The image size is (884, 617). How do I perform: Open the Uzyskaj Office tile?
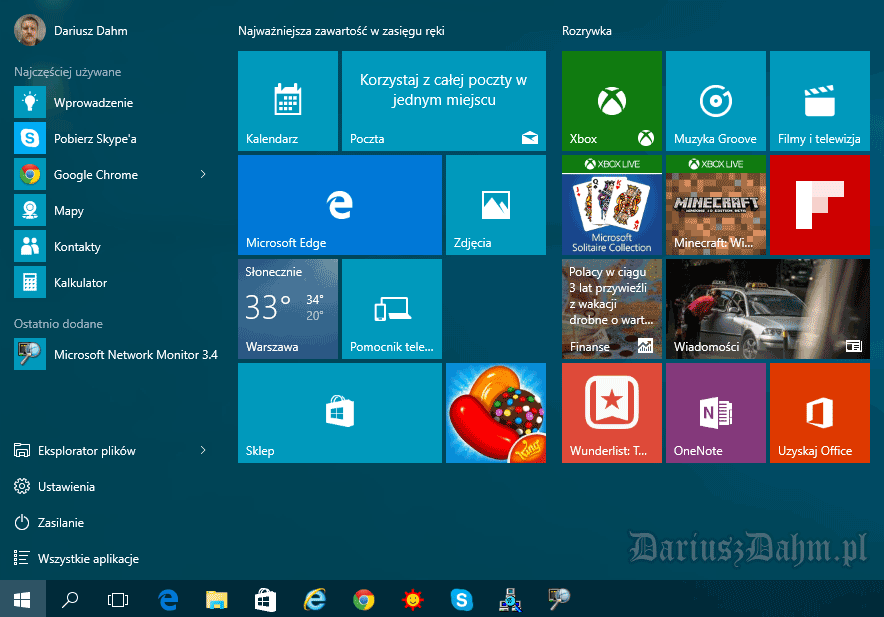[820, 413]
